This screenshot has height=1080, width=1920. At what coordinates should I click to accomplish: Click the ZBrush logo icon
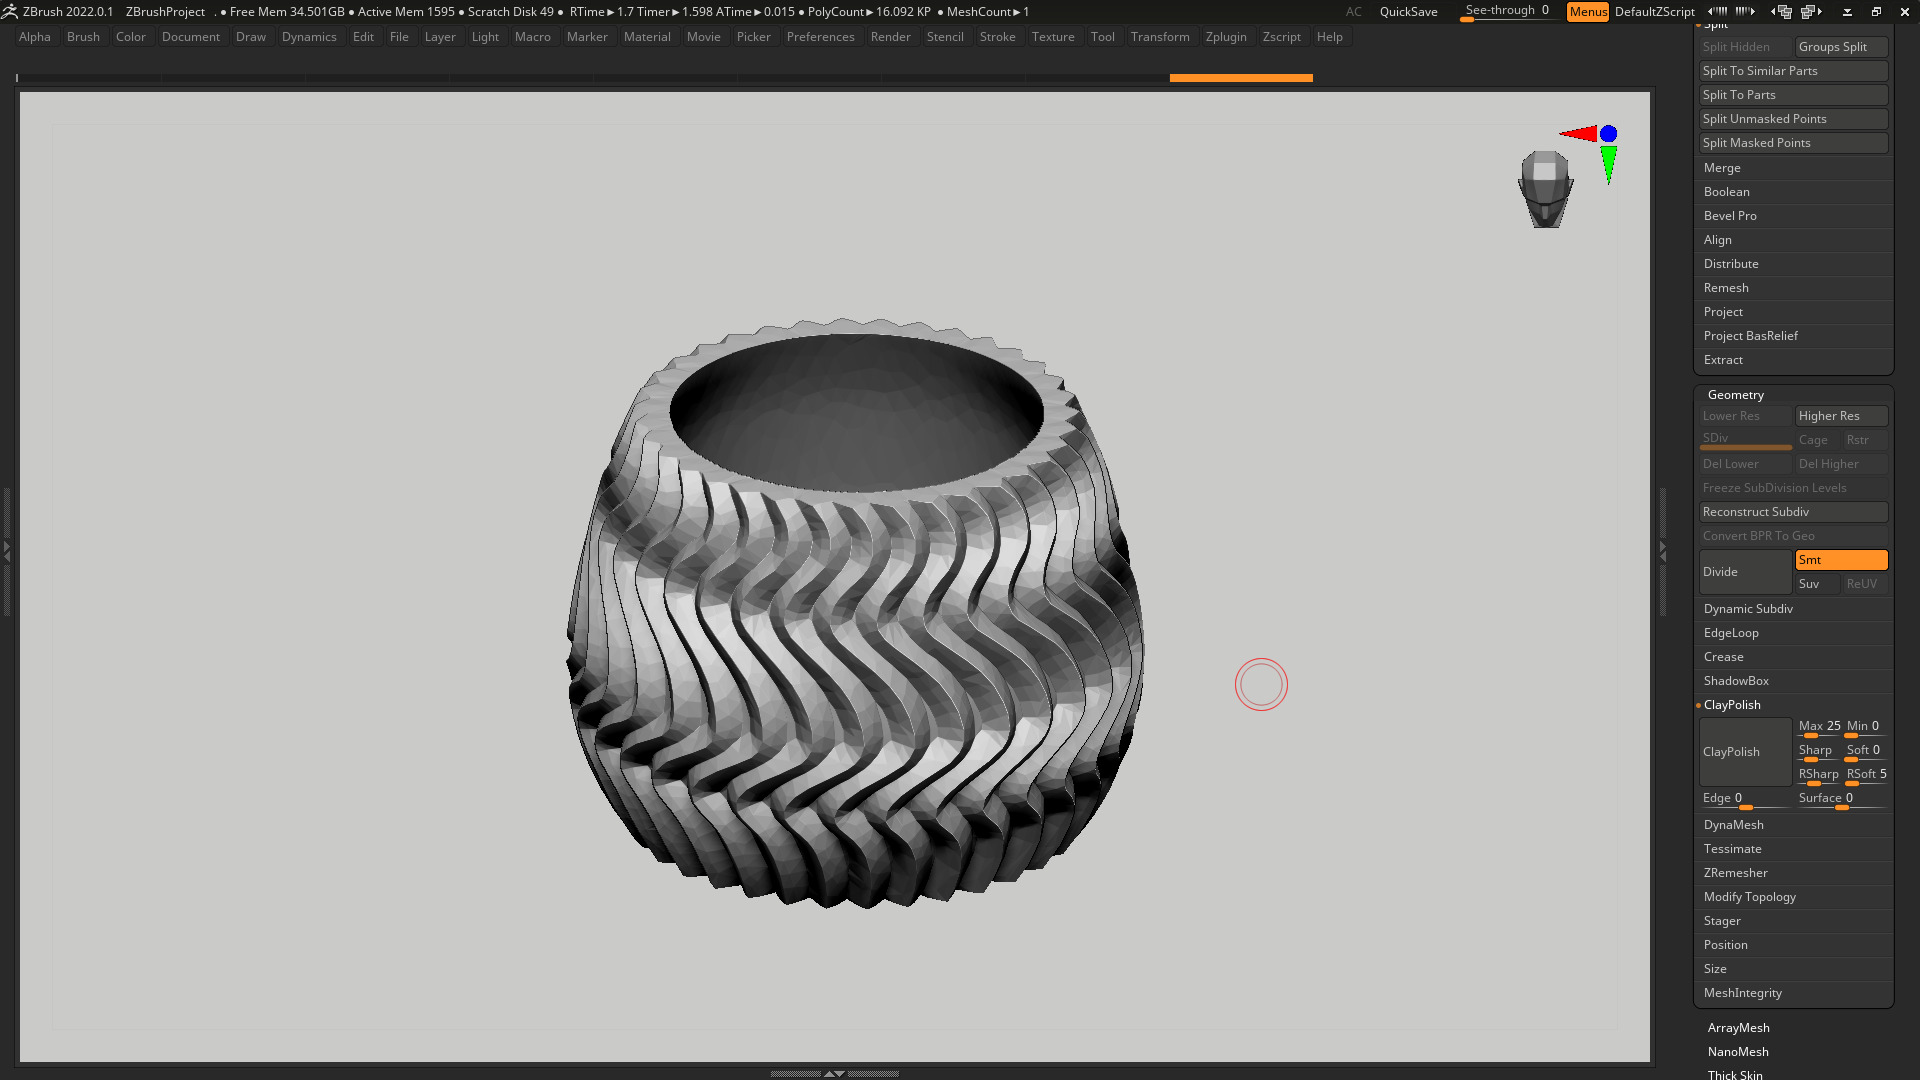click(x=9, y=12)
